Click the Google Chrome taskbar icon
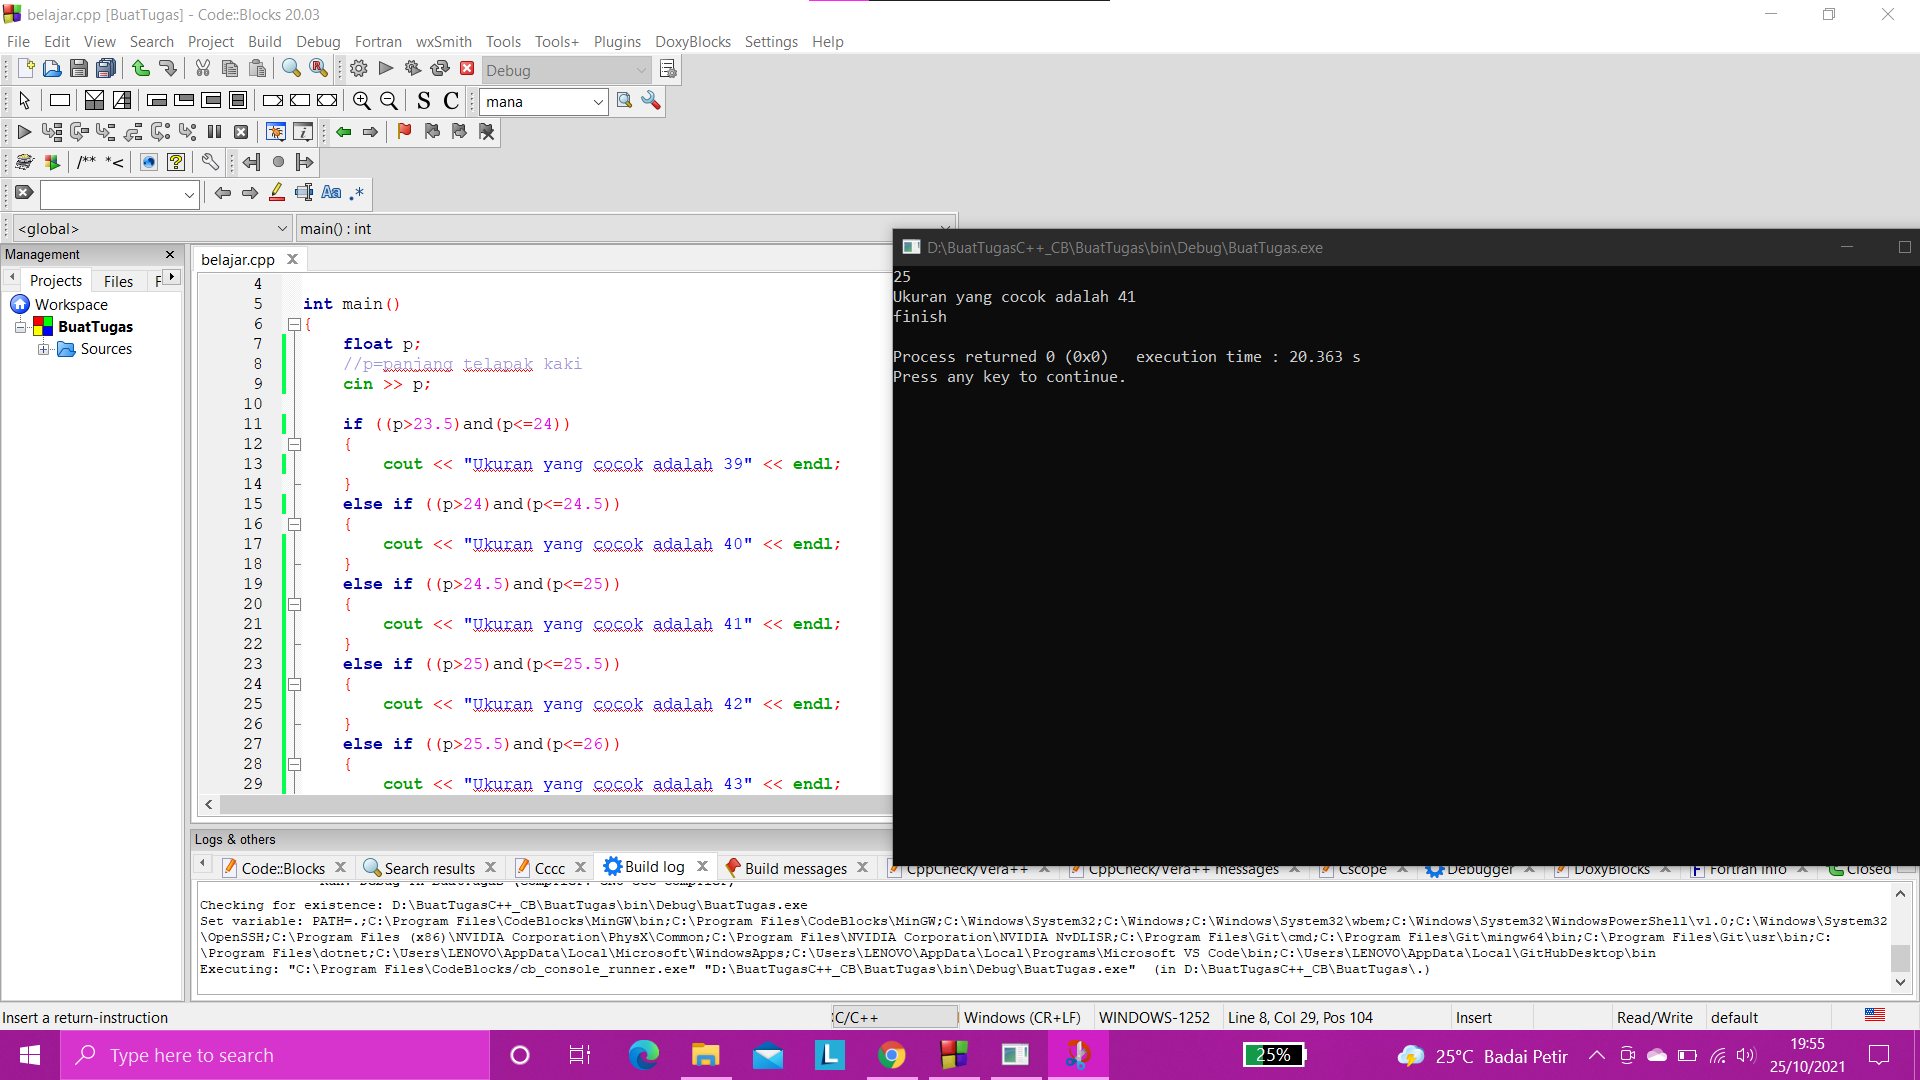The image size is (1920, 1080). [x=891, y=1055]
